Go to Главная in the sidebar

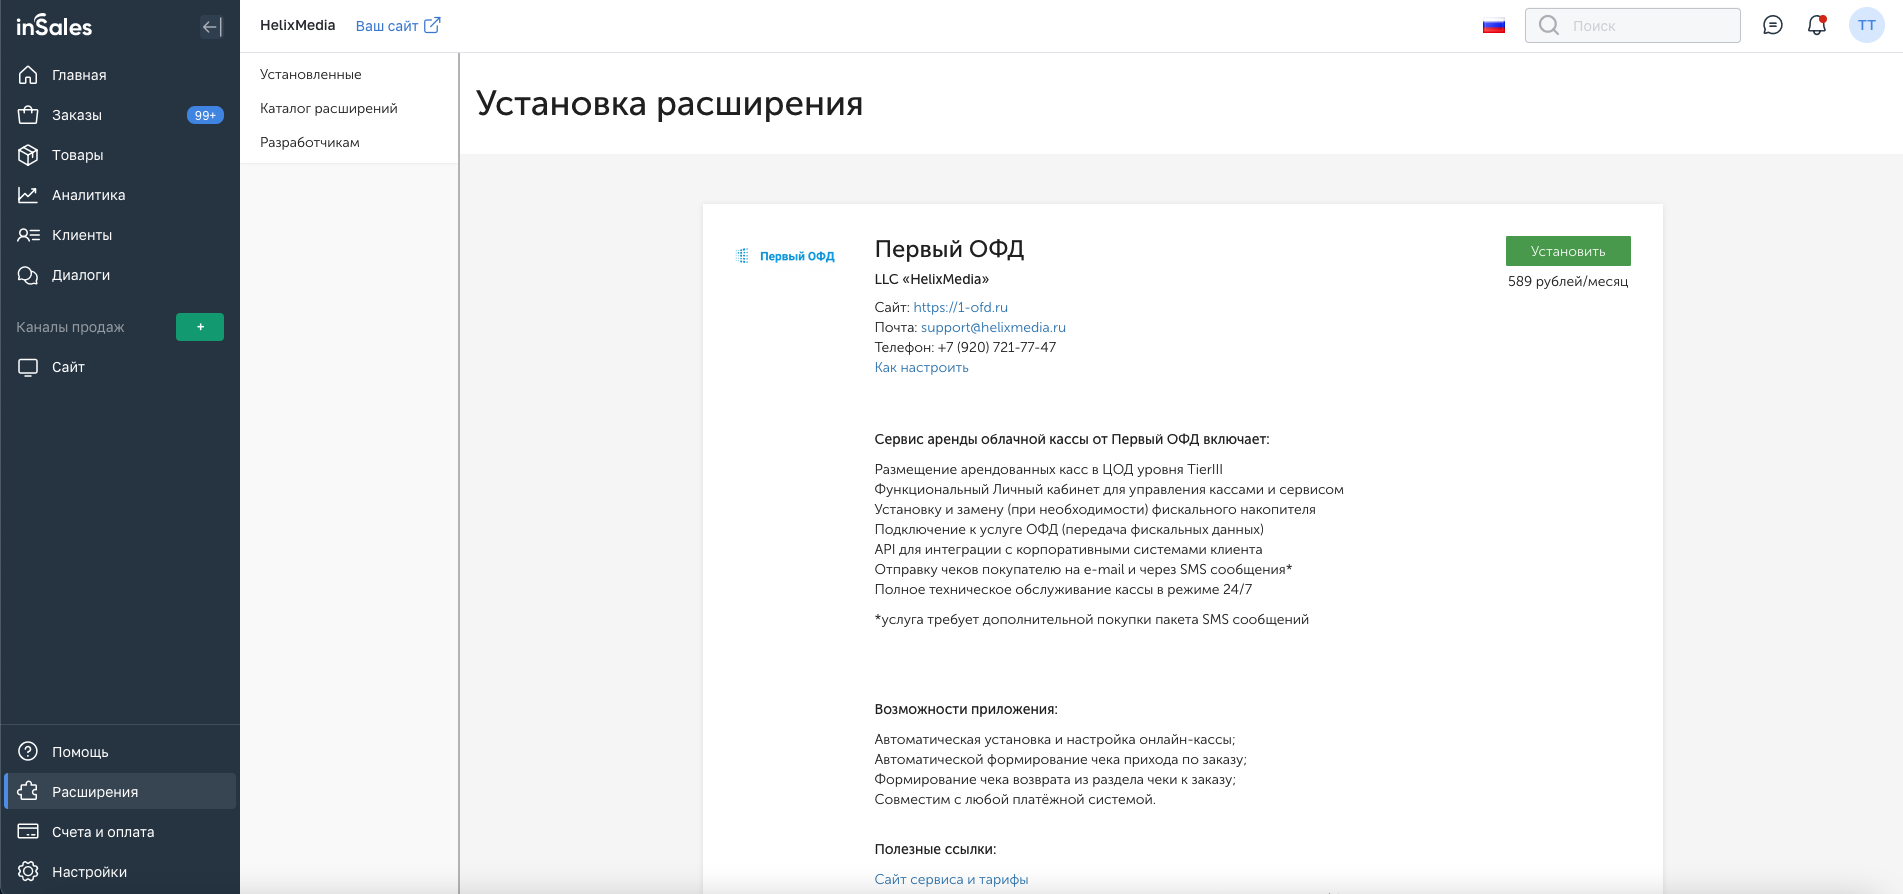click(79, 75)
